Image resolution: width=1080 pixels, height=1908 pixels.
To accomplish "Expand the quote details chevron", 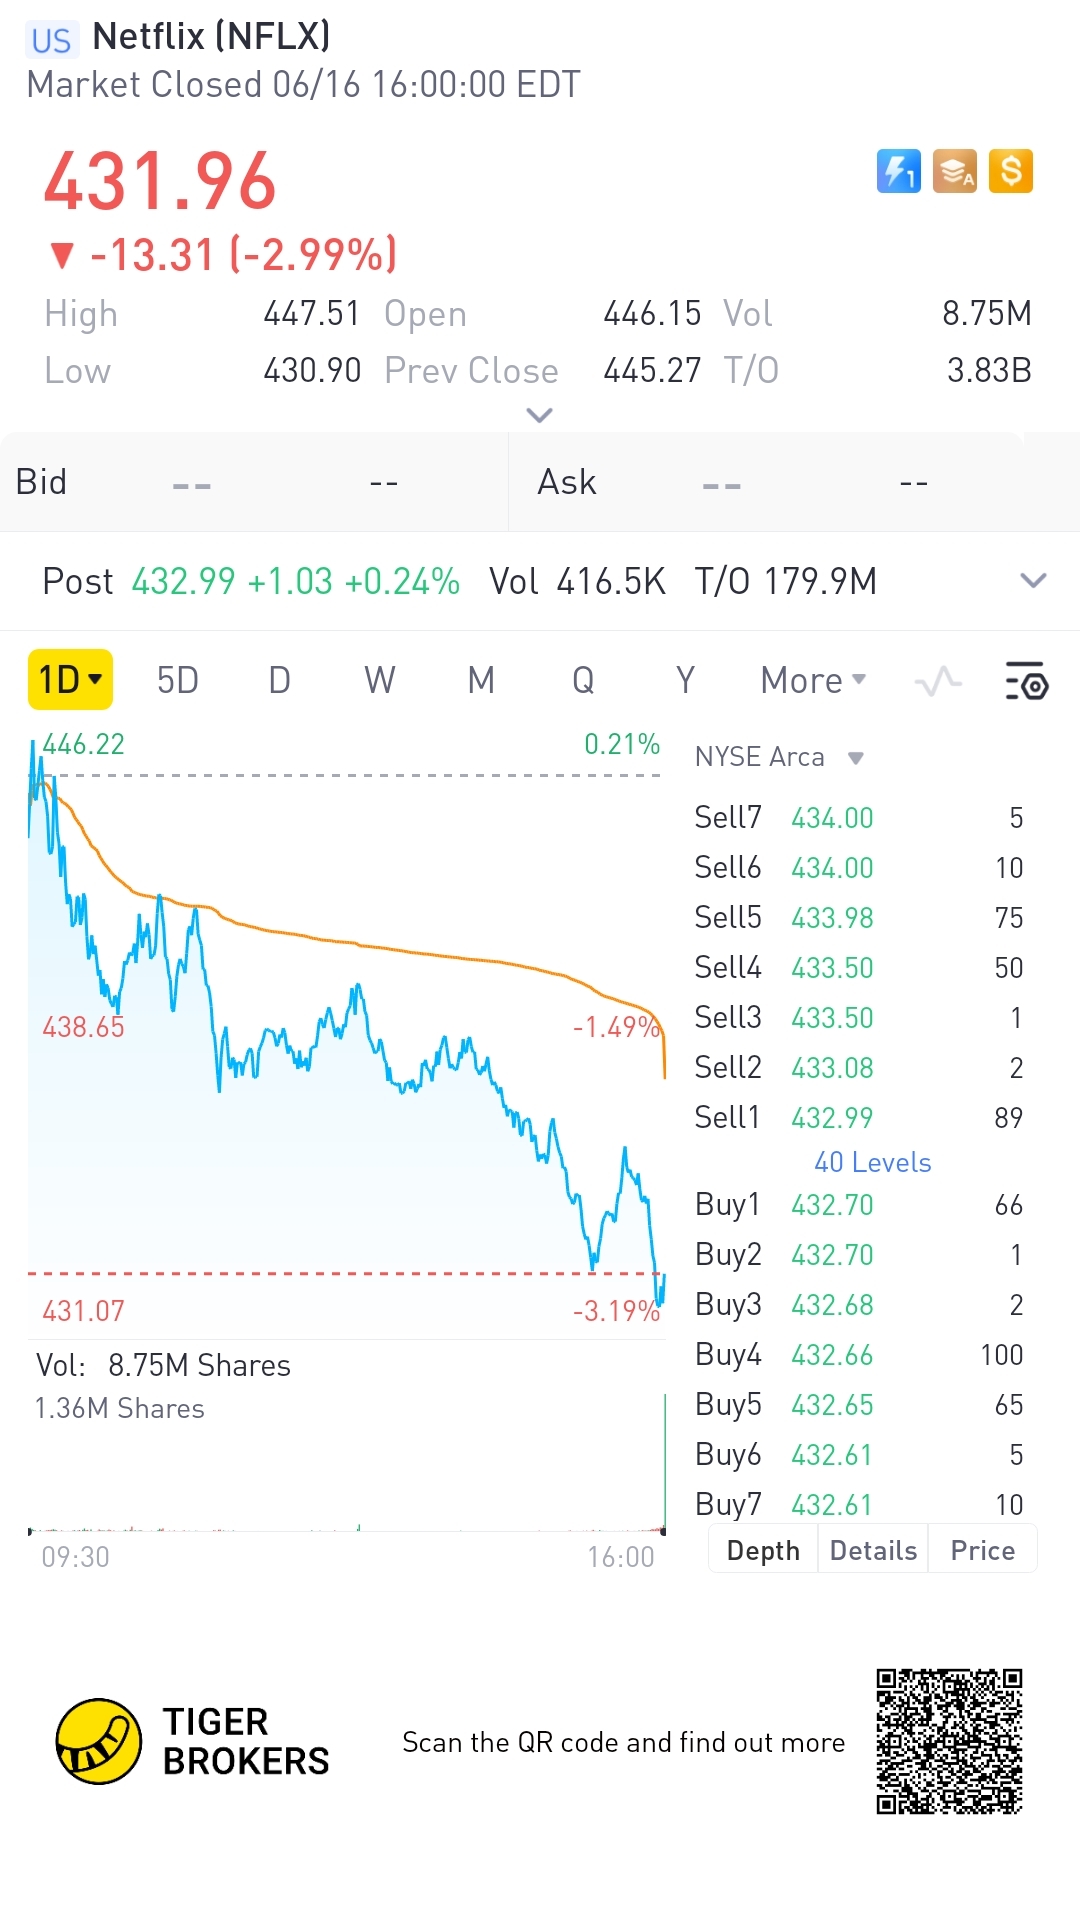I will tap(539, 415).
